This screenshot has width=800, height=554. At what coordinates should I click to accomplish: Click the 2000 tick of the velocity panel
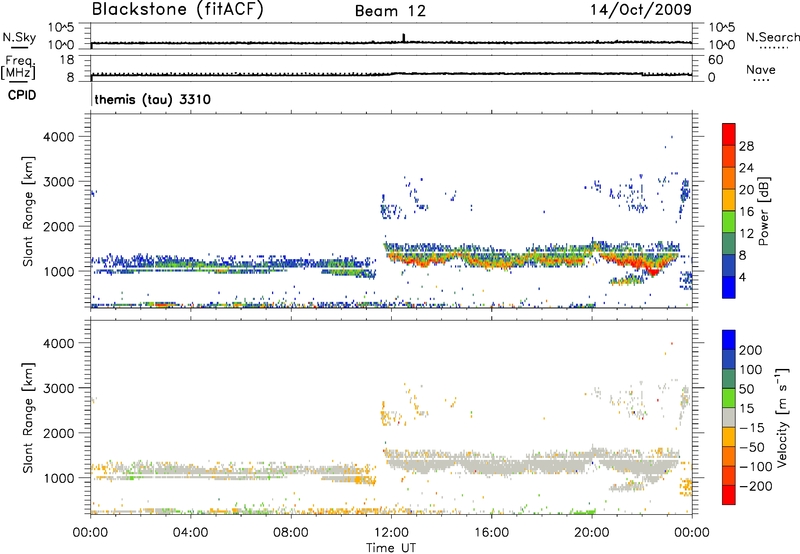tap(59, 433)
